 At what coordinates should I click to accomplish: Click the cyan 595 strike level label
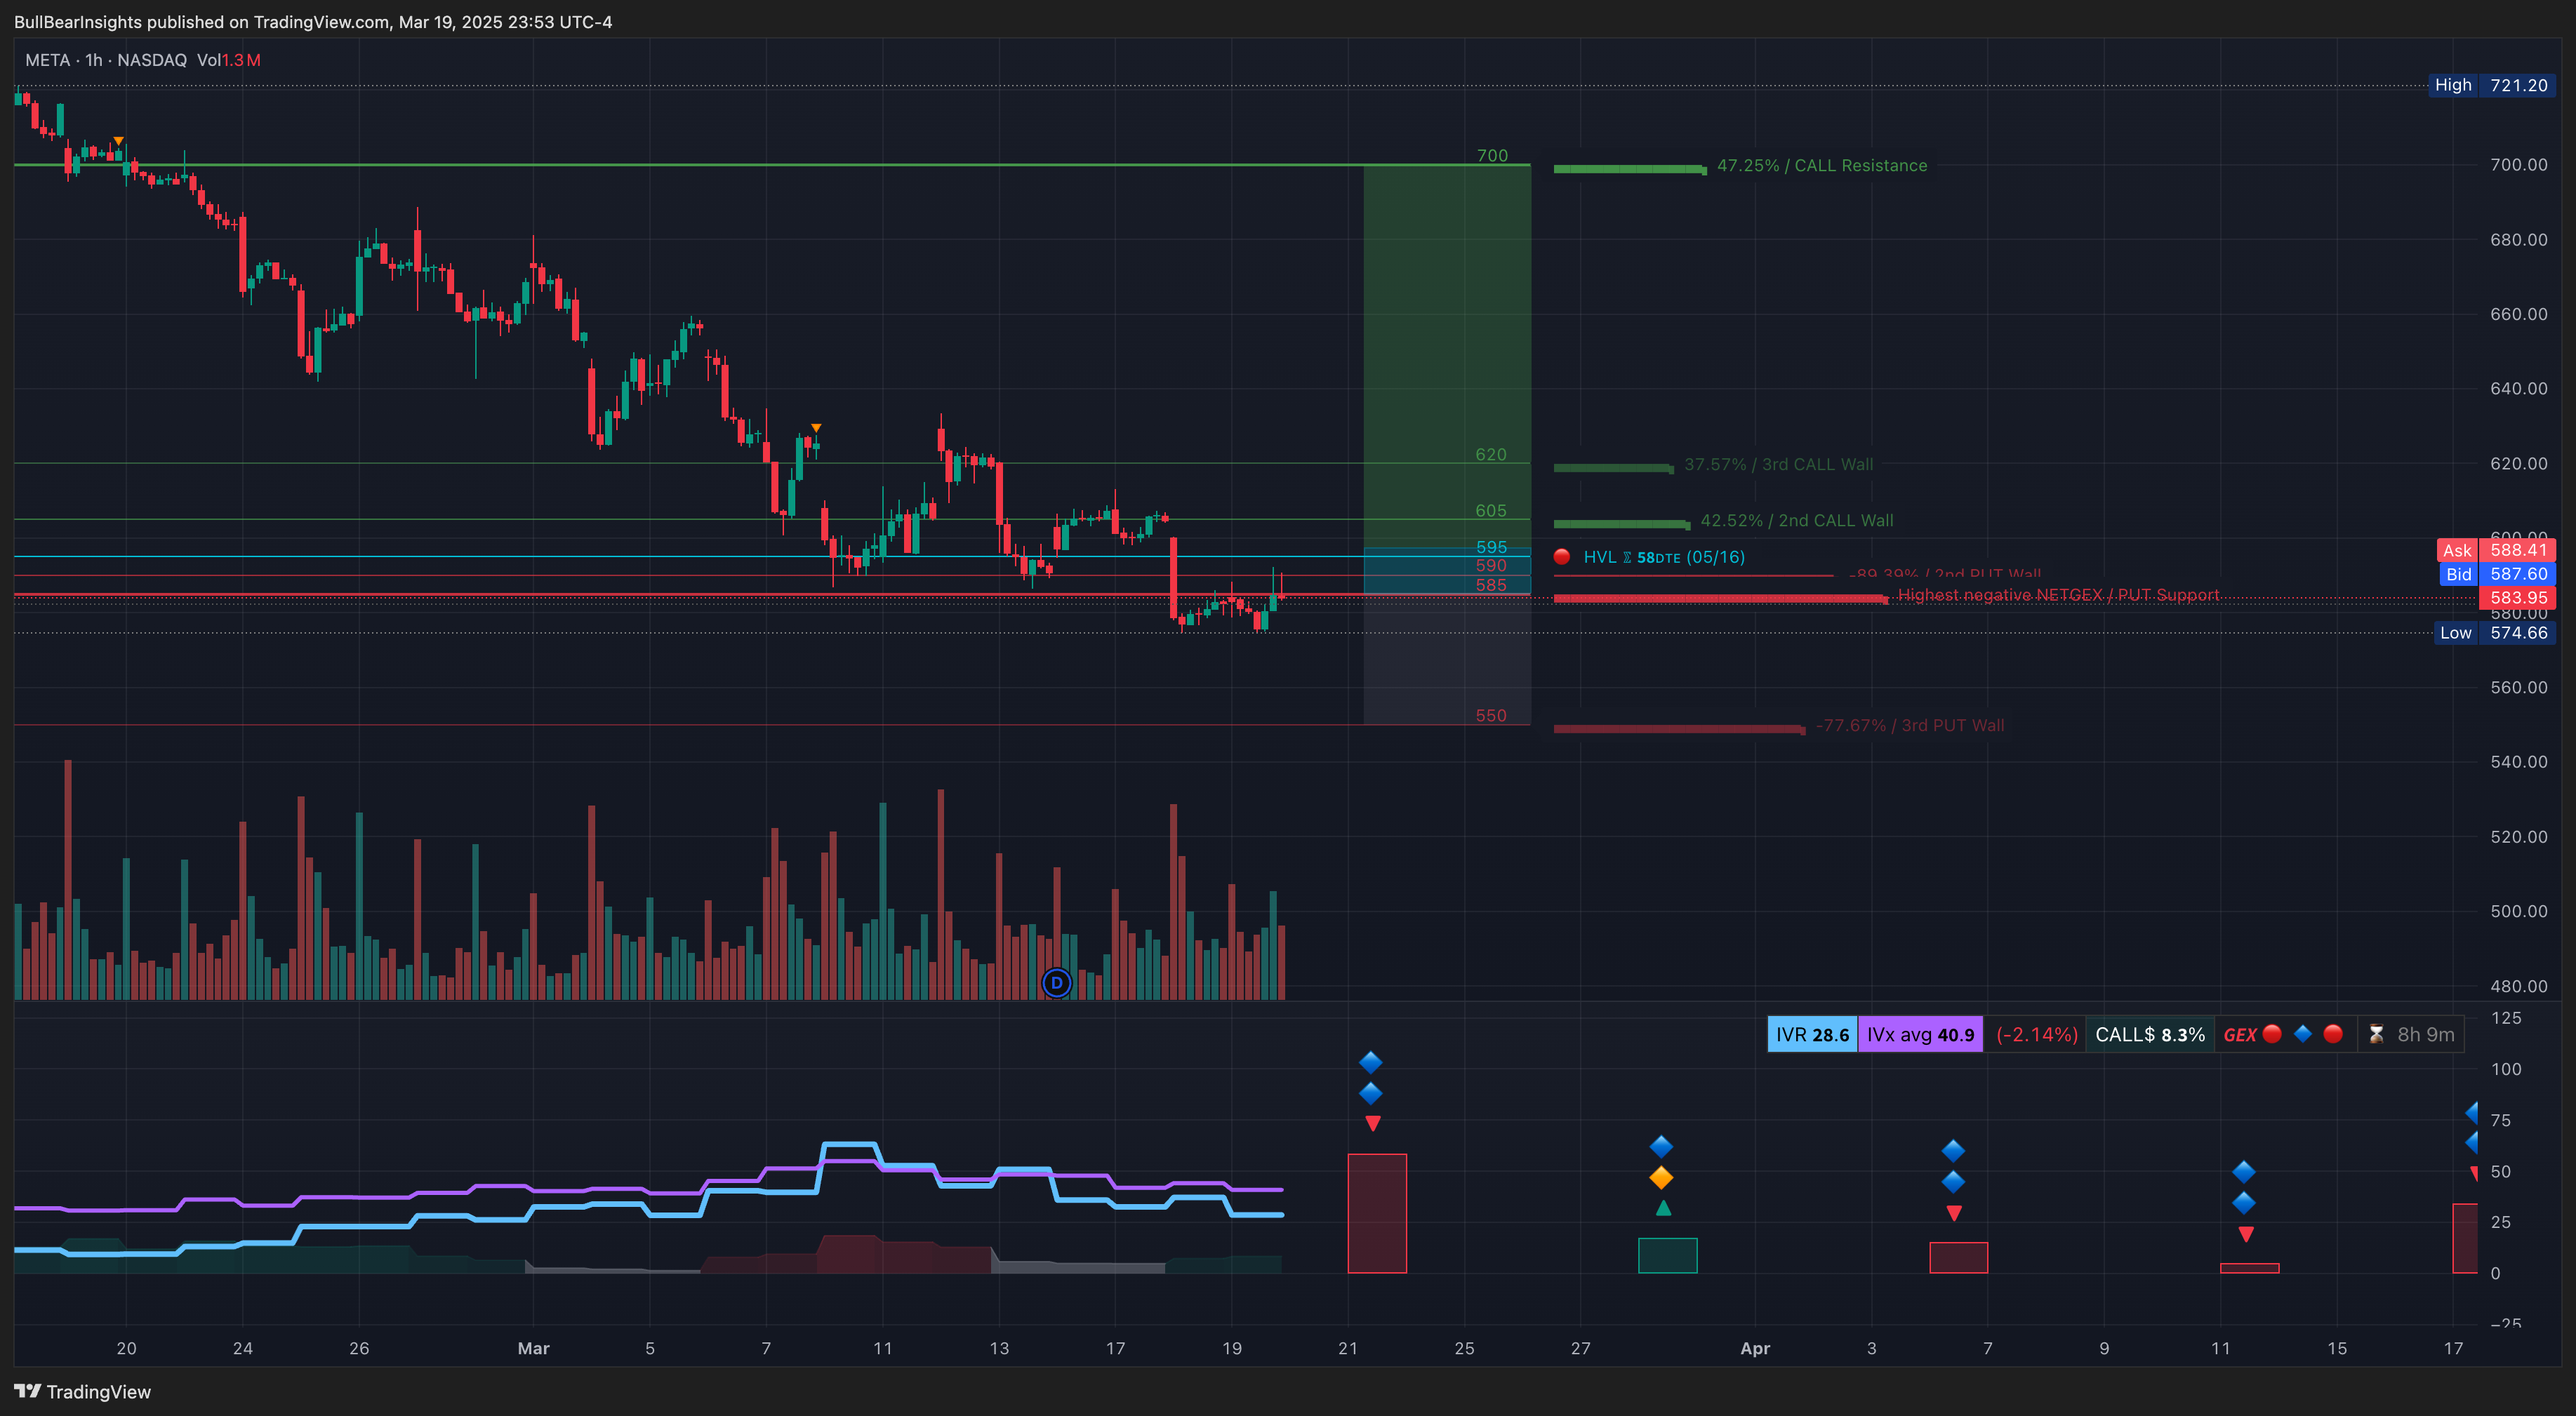coord(1490,547)
